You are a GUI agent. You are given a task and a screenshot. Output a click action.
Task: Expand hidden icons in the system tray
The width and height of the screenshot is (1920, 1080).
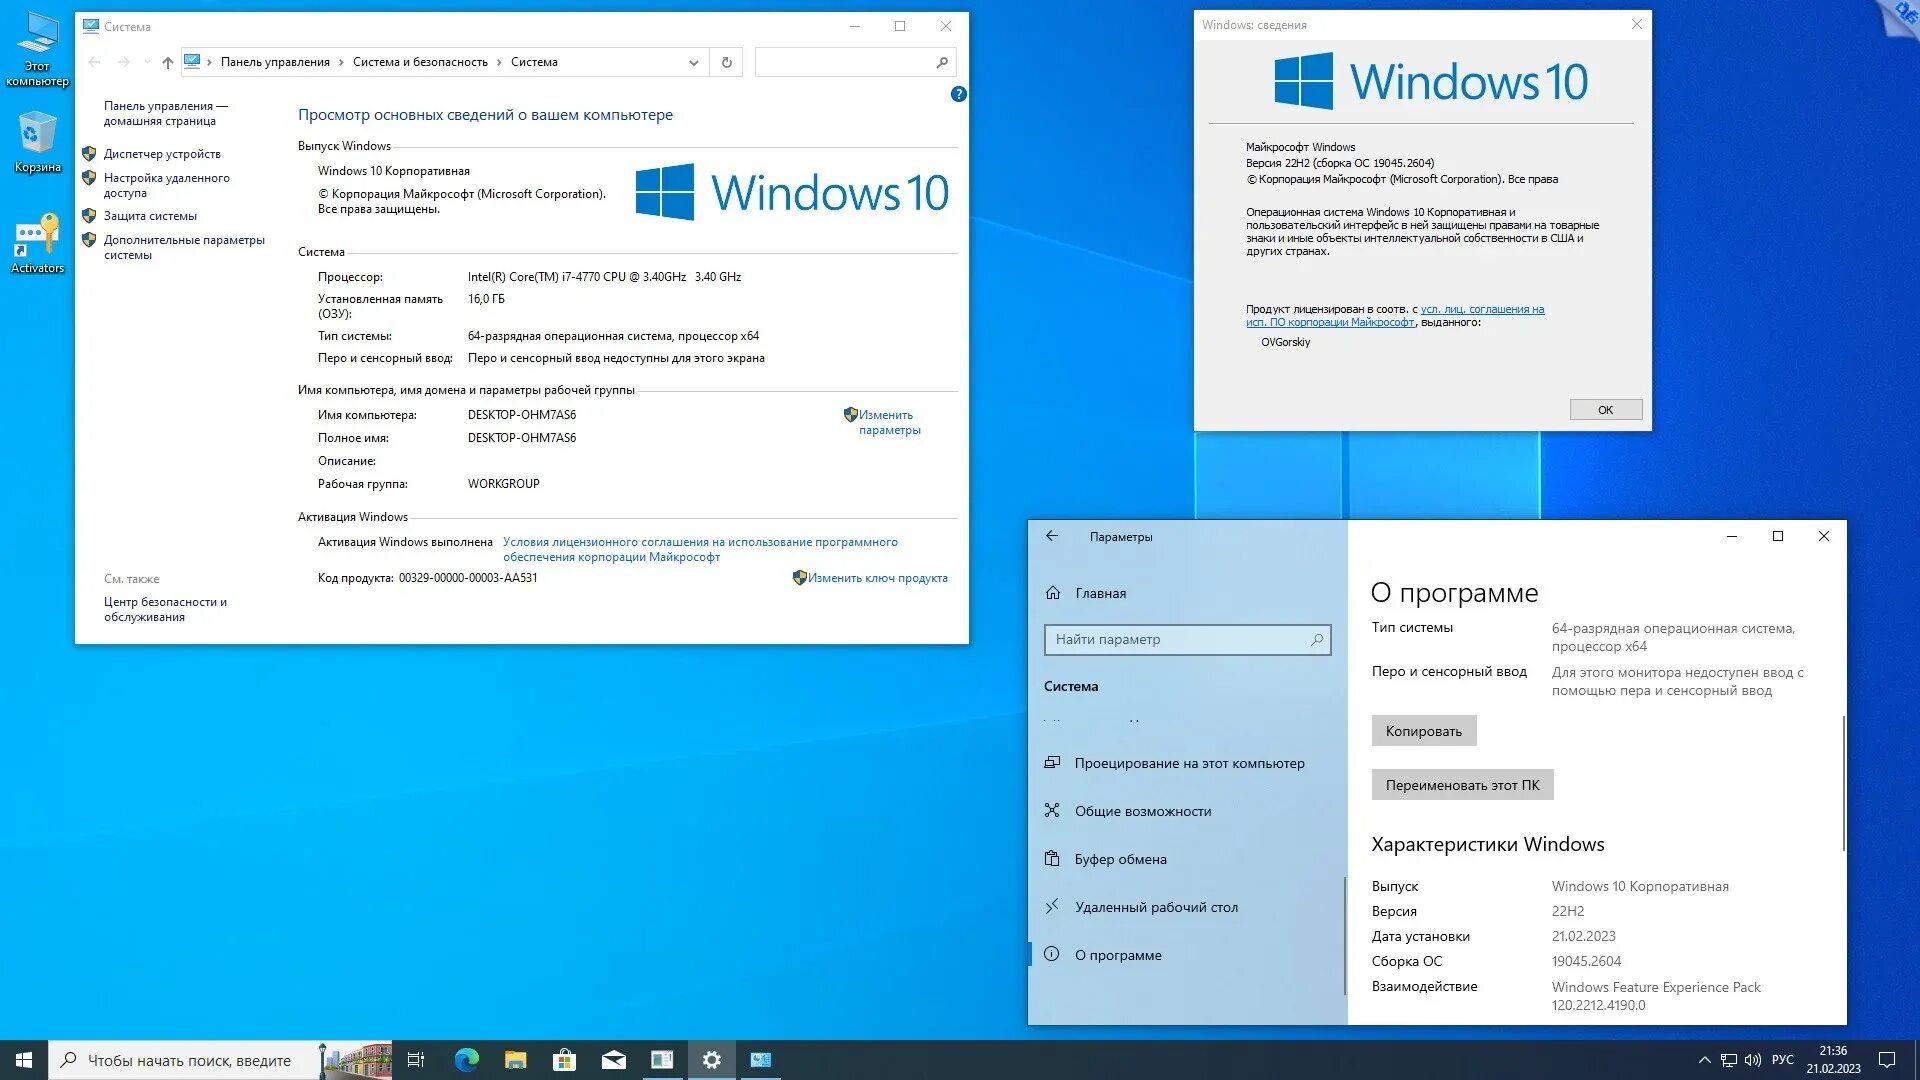pyautogui.click(x=1705, y=1059)
